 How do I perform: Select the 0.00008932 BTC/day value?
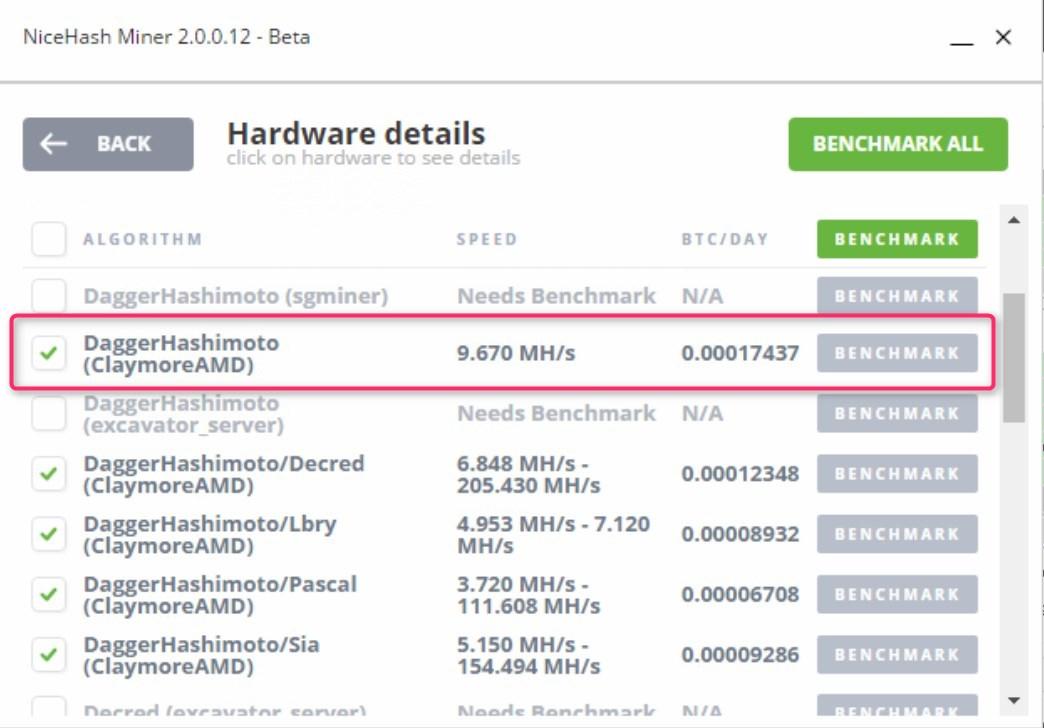tap(740, 534)
